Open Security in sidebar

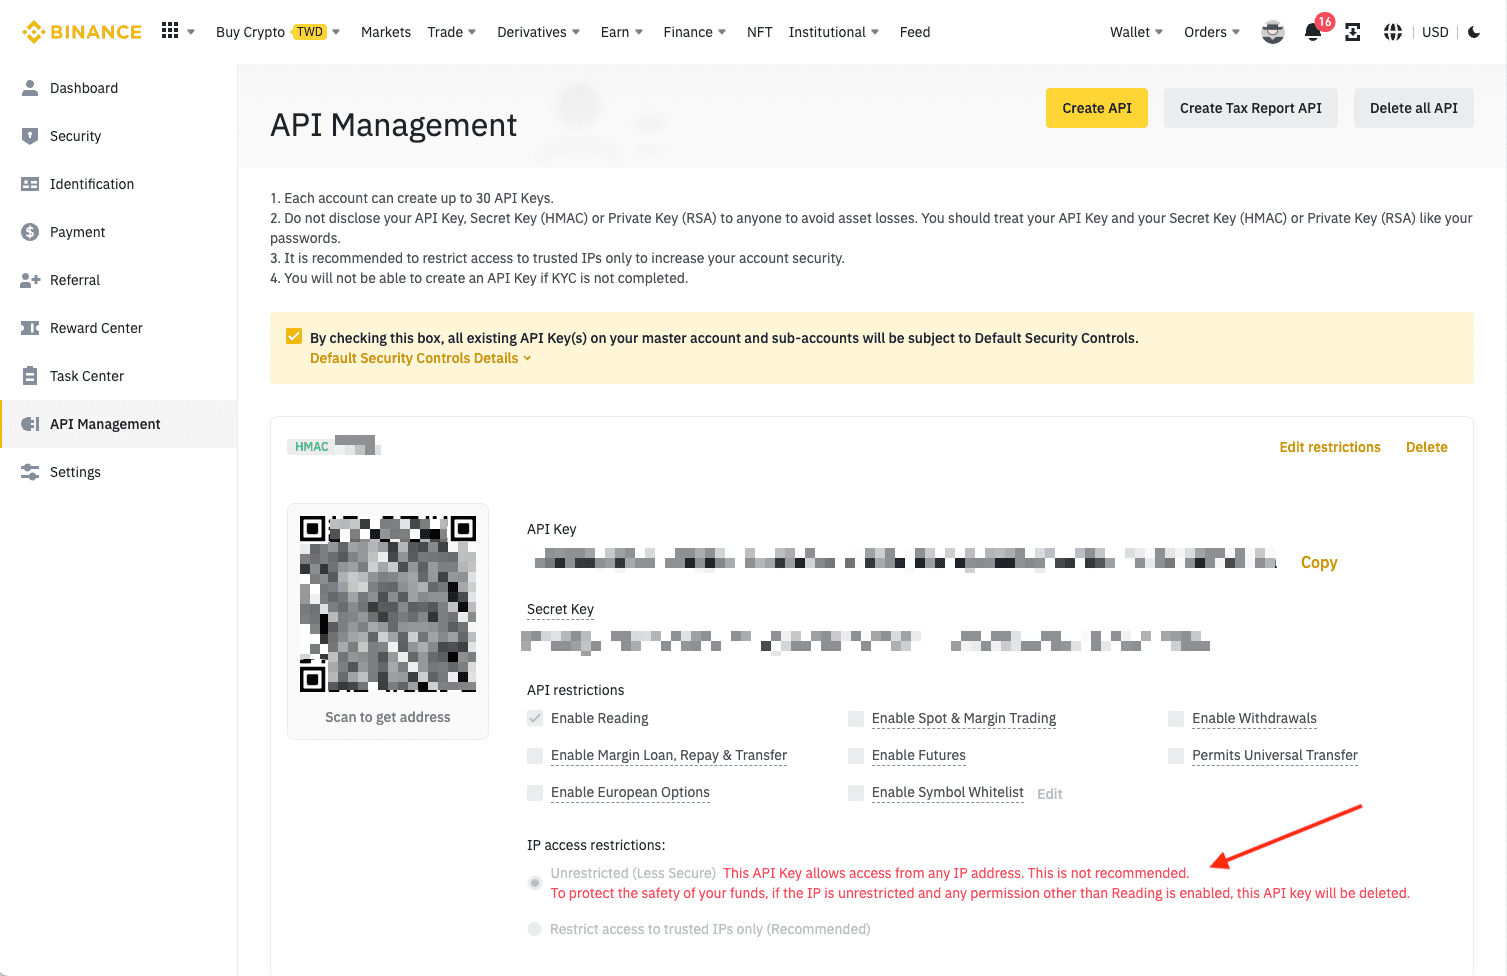118,136
